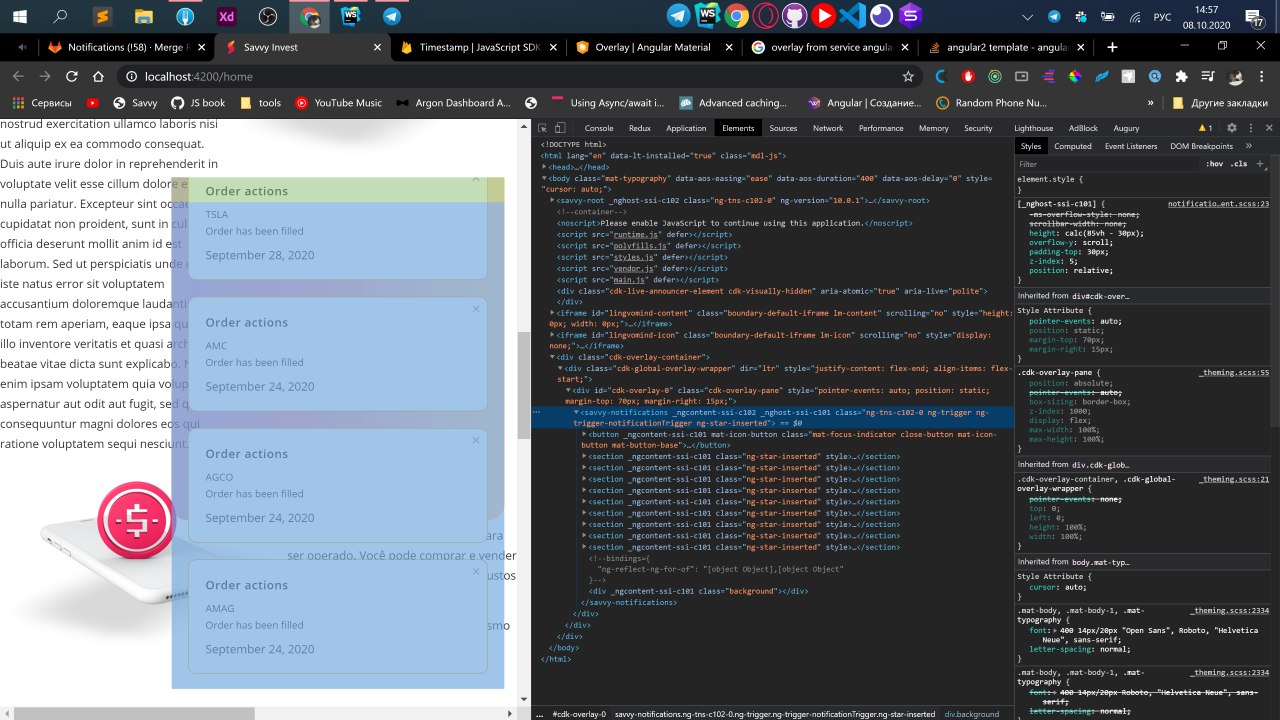Open the Windows Start menu
Viewport: 1280px width, 720px height.
pos(20,16)
